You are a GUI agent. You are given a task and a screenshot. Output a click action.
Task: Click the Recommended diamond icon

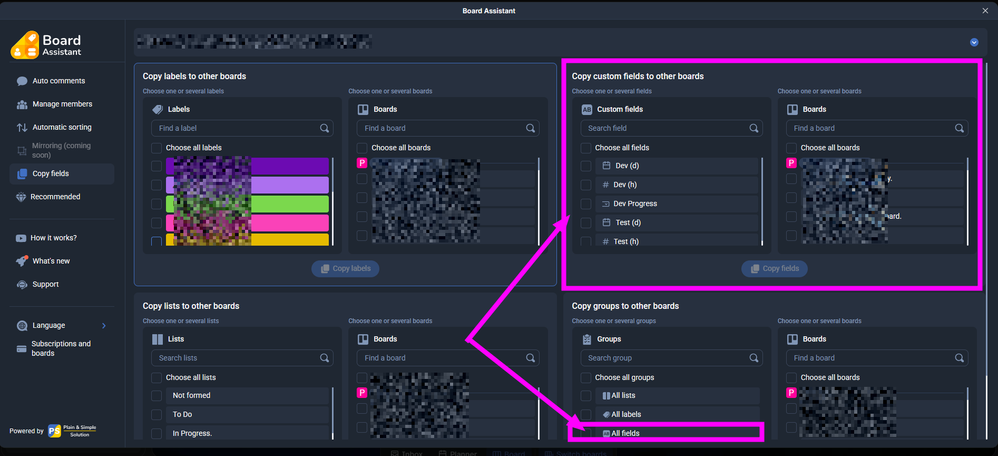21,197
